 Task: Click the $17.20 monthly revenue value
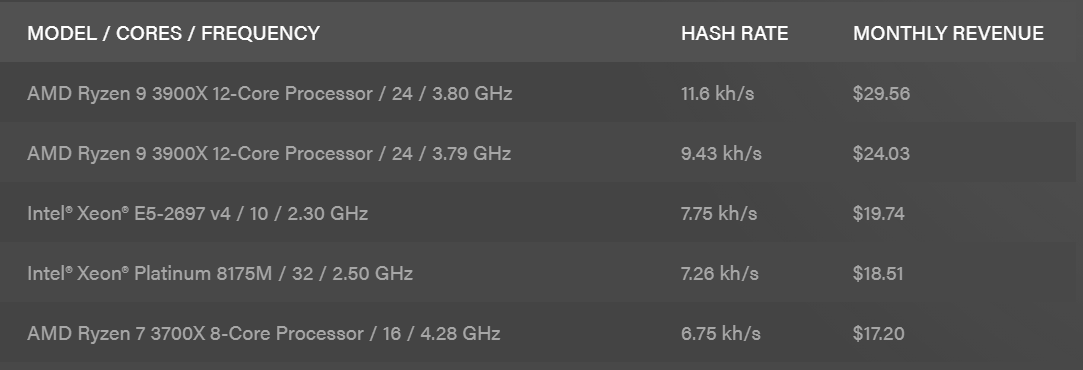click(879, 333)
